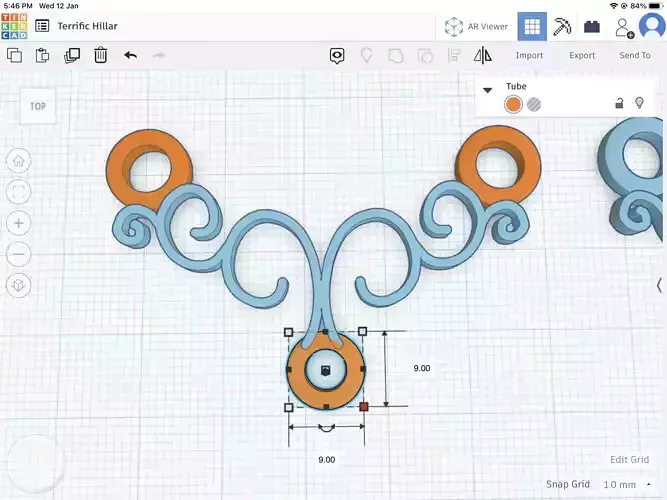Open Edit Grid settings

point(629,460)
